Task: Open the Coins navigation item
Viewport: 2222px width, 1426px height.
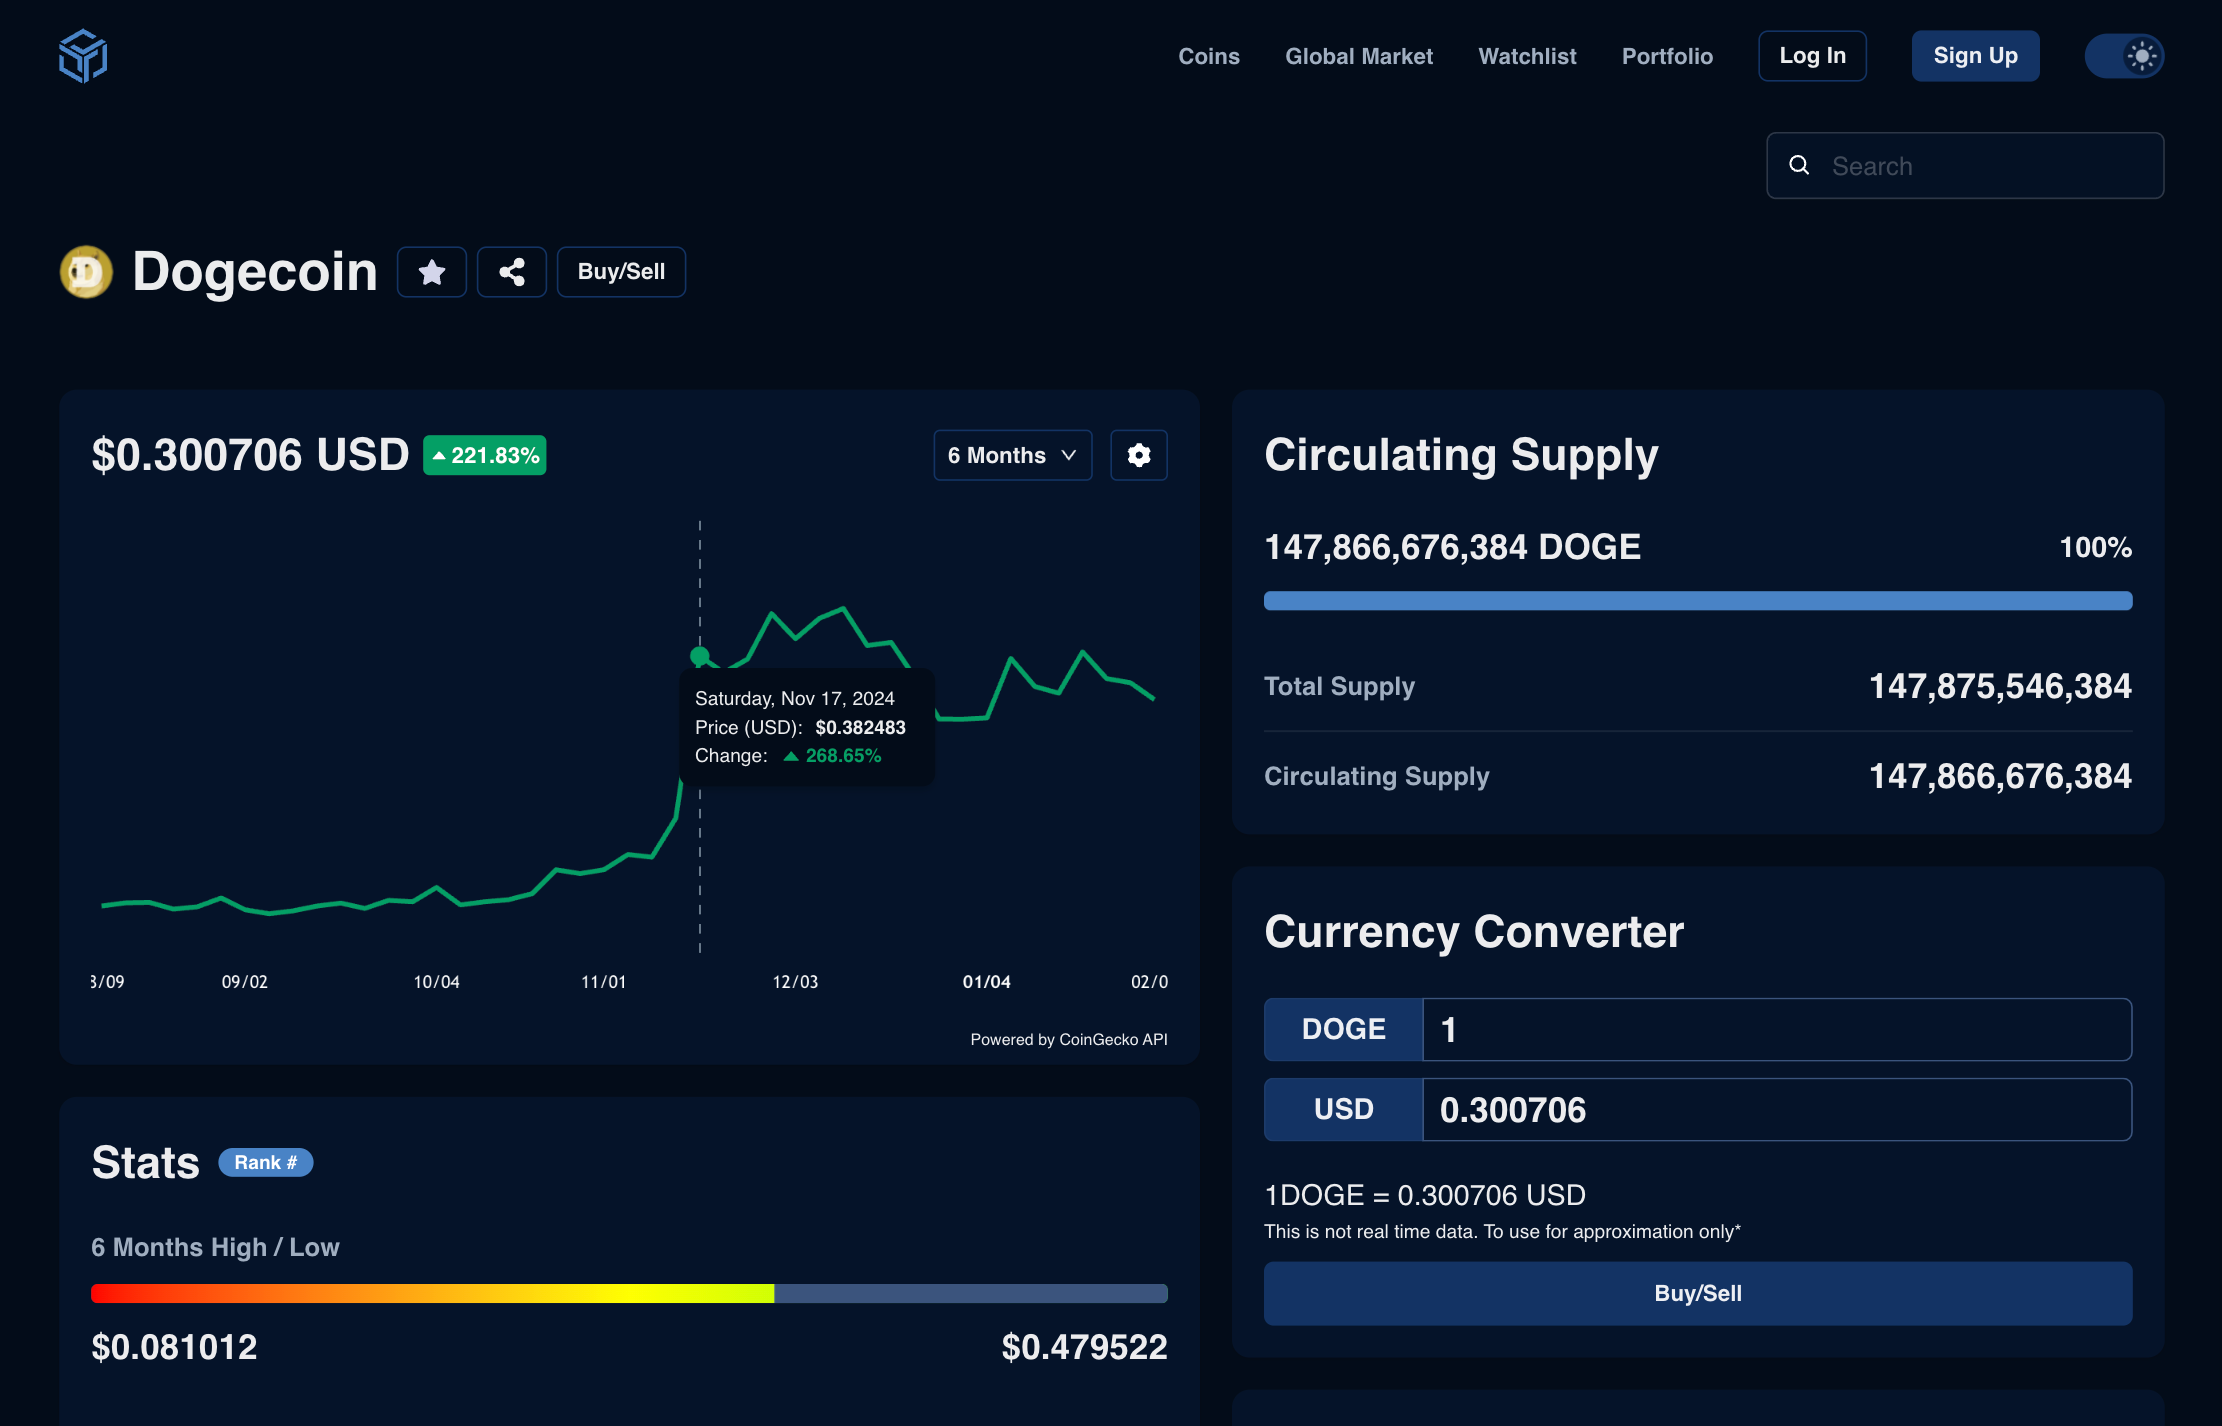Action: coord(1208,57)
